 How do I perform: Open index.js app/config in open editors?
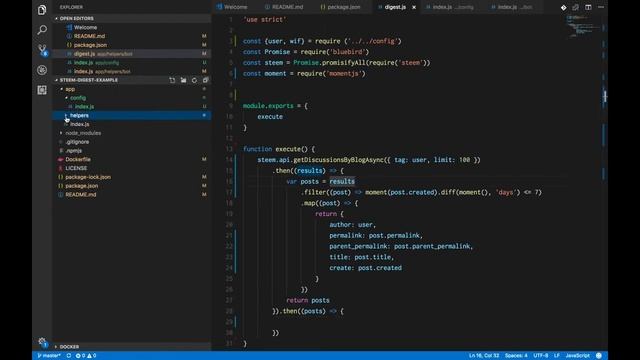(x=97, y=63)
